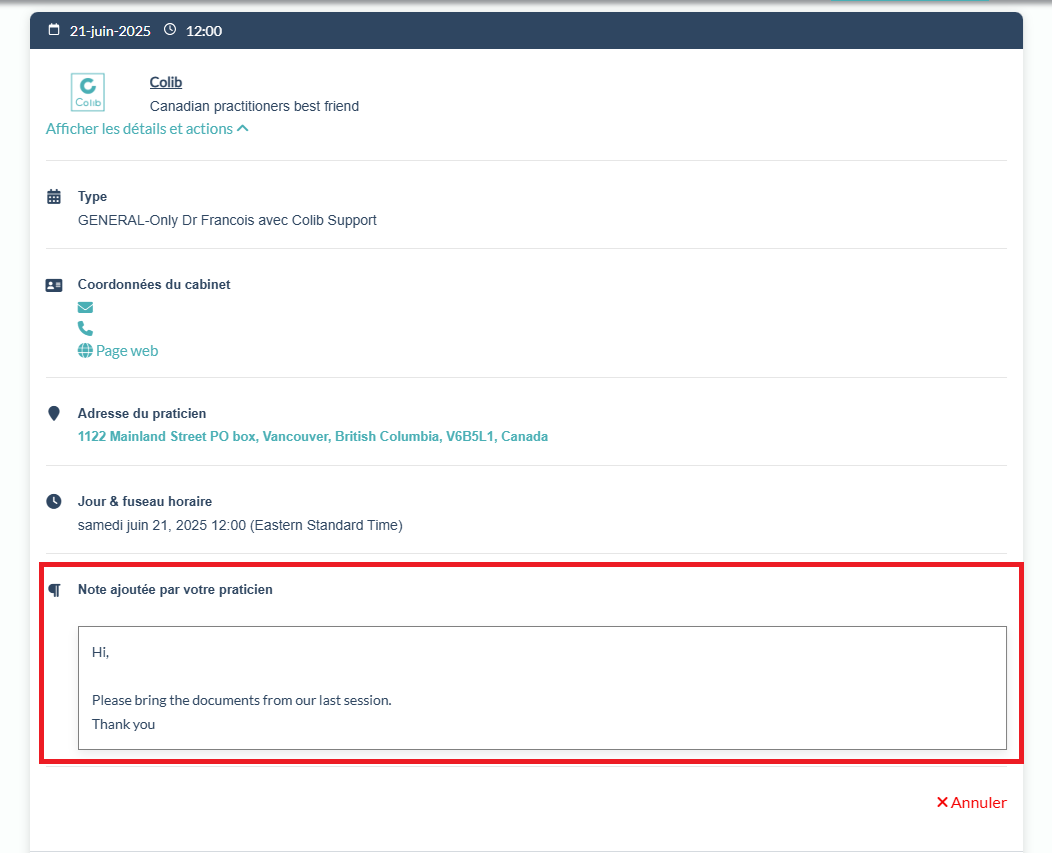
Task: Collapse 'Afficher les détails et actions'
Action: (147, 129)
